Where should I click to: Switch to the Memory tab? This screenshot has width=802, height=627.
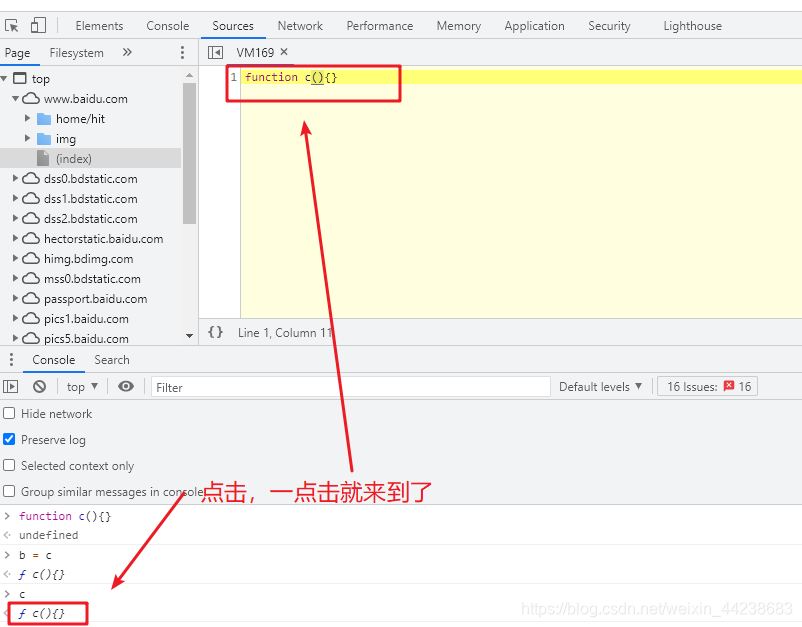point(459,26)
